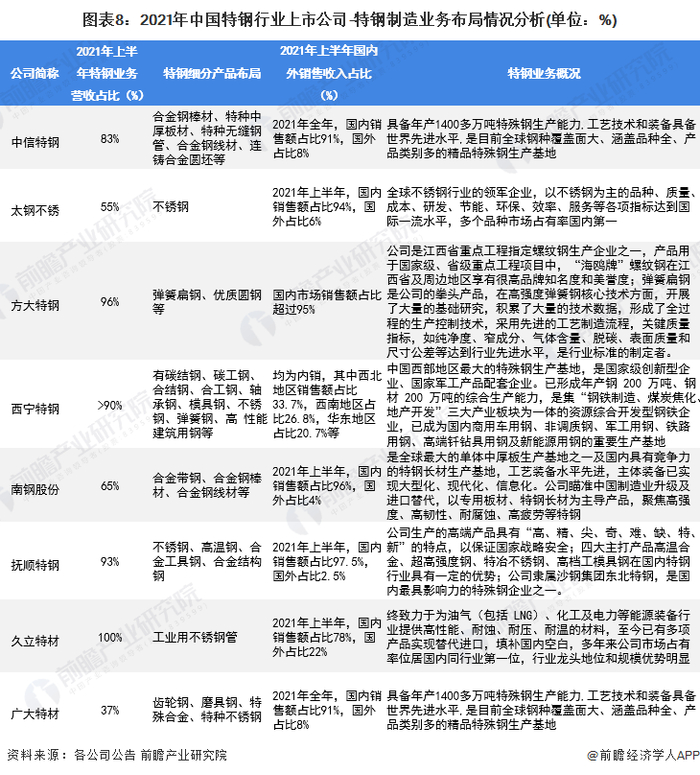Click the 2021年上半年国内外销售收入占比 header

click(x=329, y=73)
